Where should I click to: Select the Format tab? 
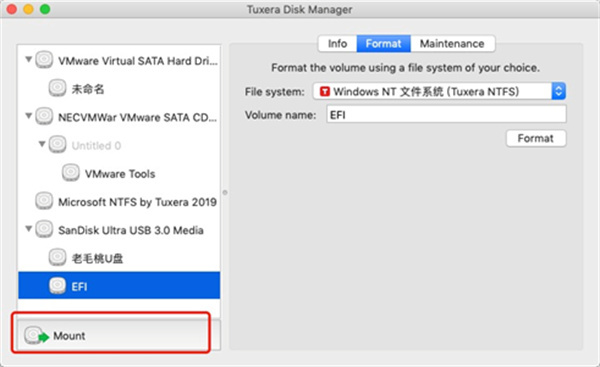pos(383,44)
